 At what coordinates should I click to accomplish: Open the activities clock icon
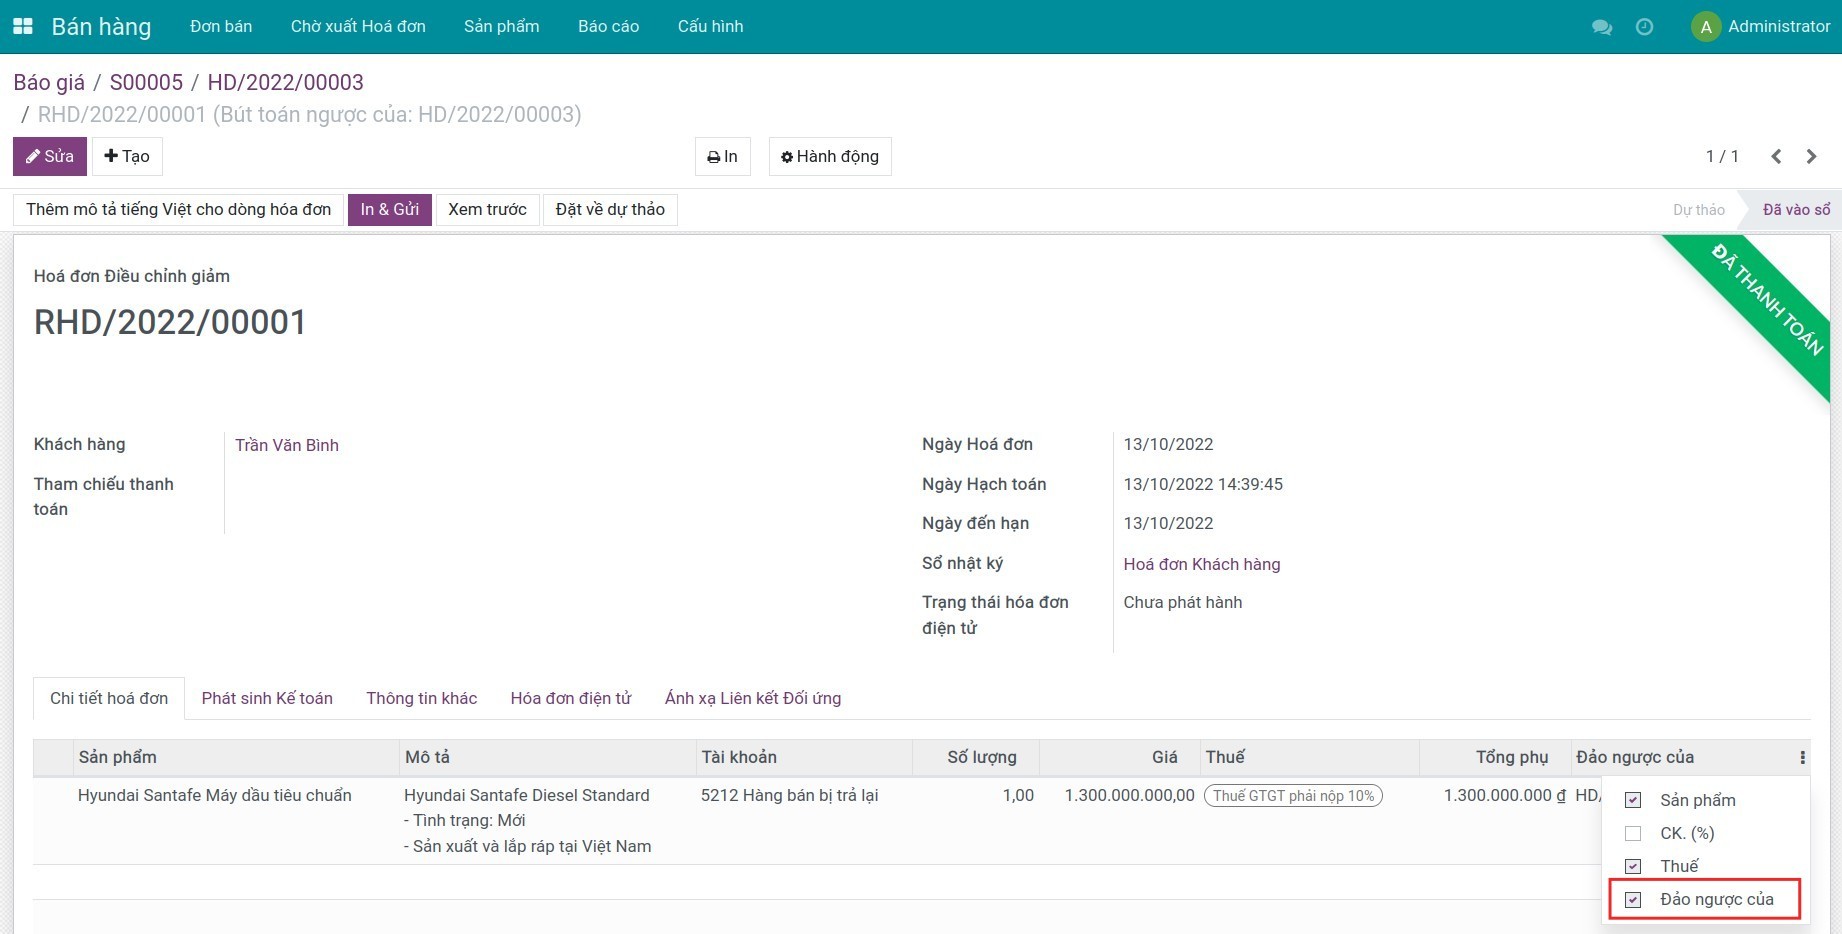click(x=1644, y=27)
